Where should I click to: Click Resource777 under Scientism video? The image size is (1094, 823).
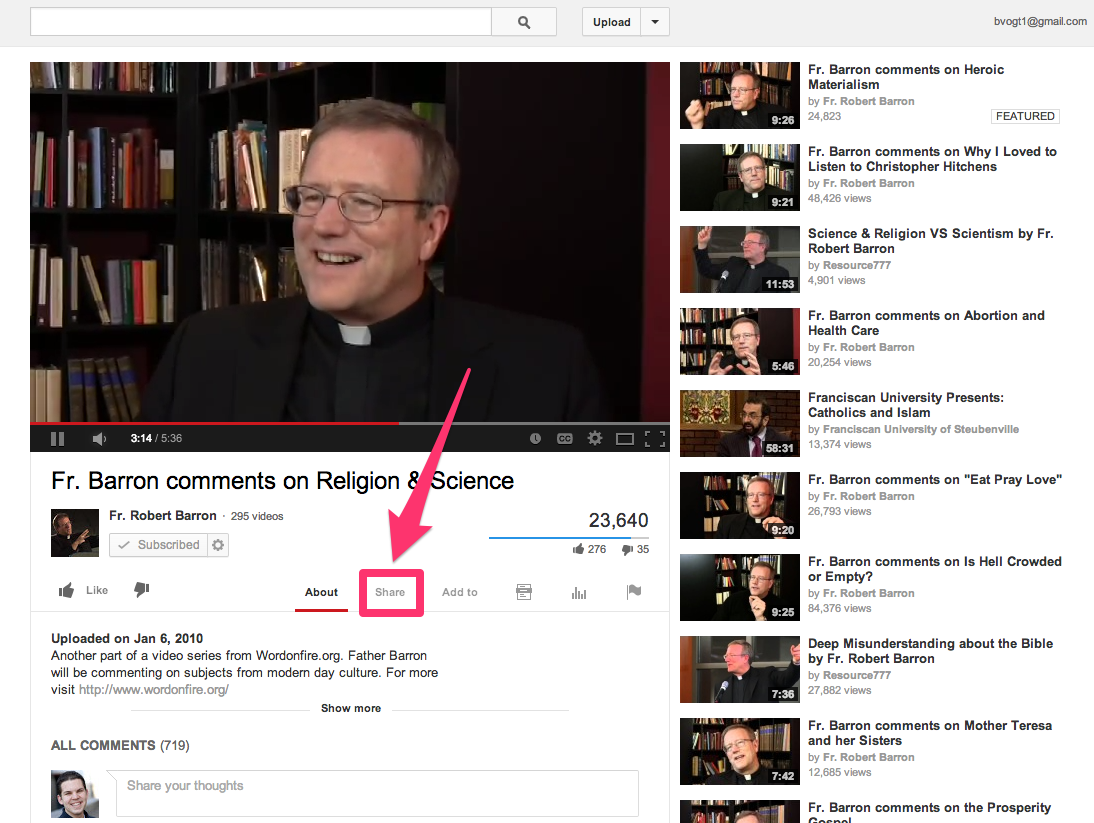[857, 265]
